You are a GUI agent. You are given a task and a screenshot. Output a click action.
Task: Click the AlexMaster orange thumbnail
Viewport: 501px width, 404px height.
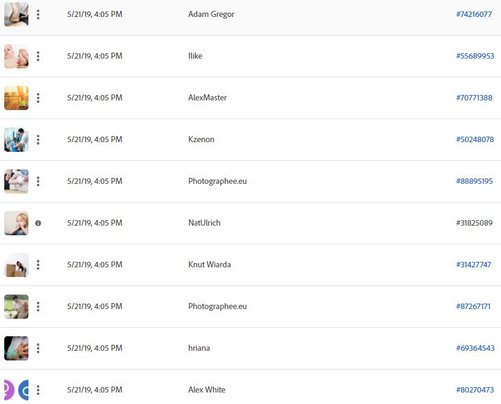(16, 98)
